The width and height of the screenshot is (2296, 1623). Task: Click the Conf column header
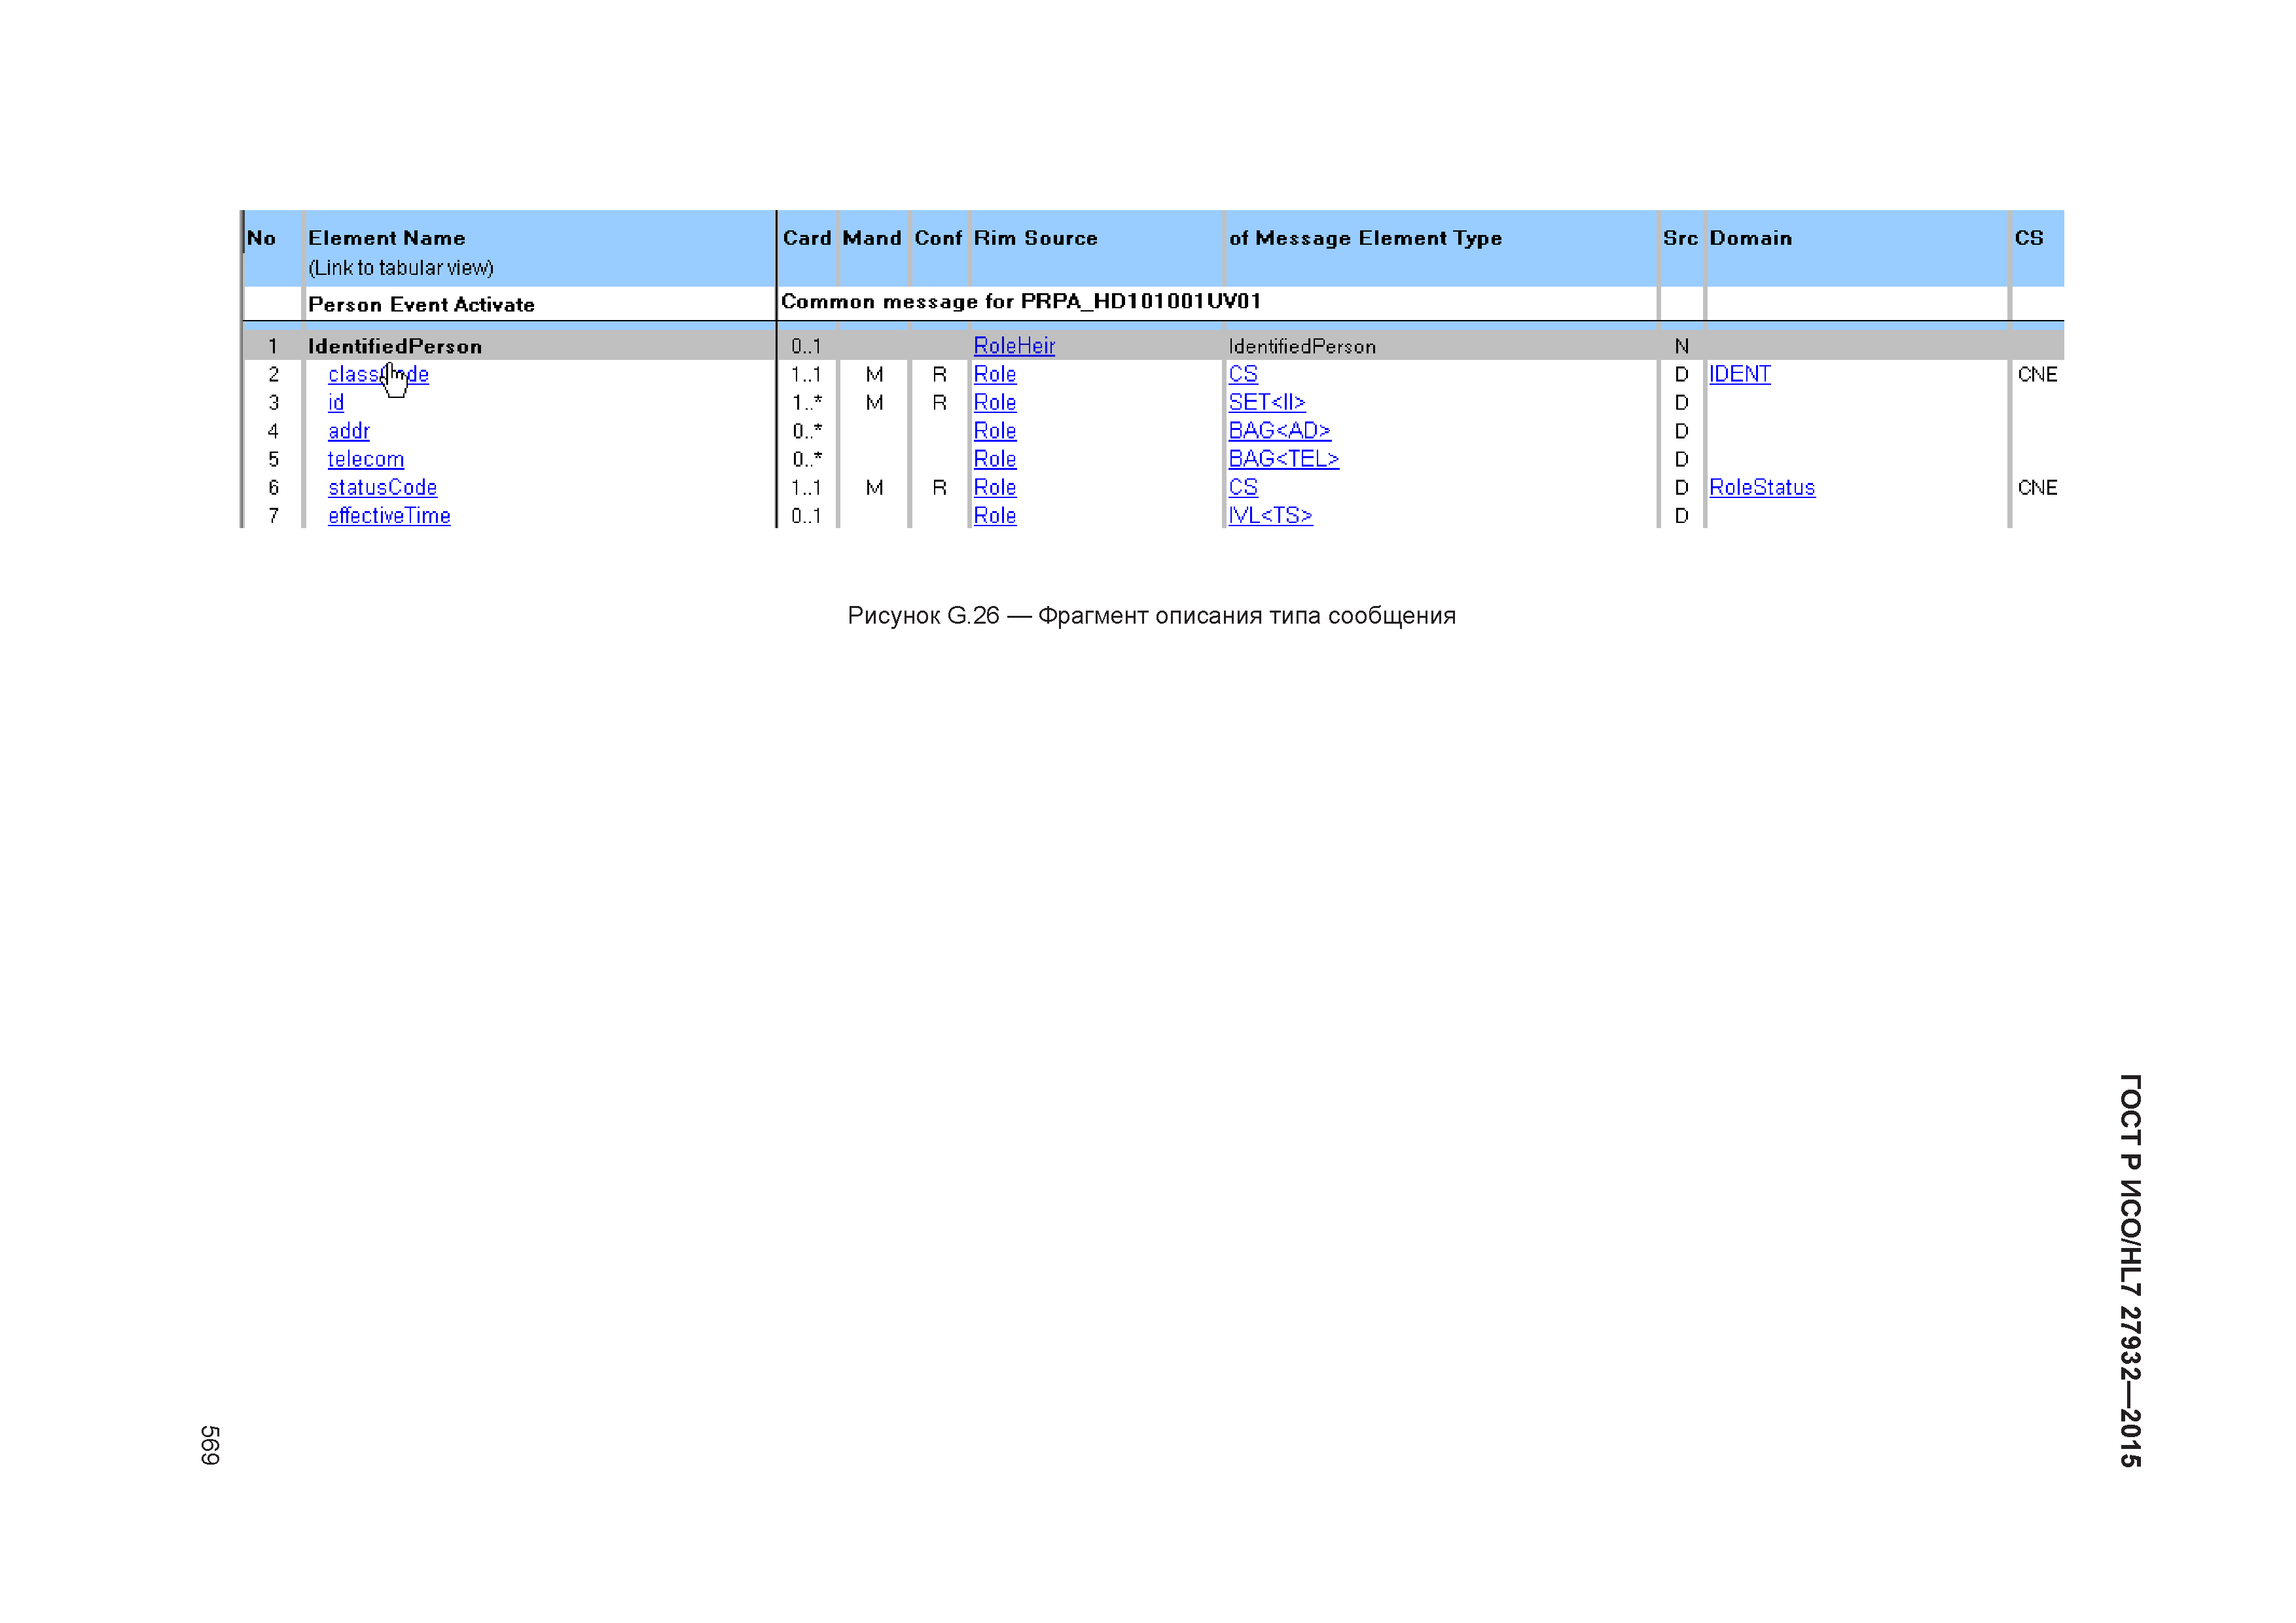click(x=938, y=238)
